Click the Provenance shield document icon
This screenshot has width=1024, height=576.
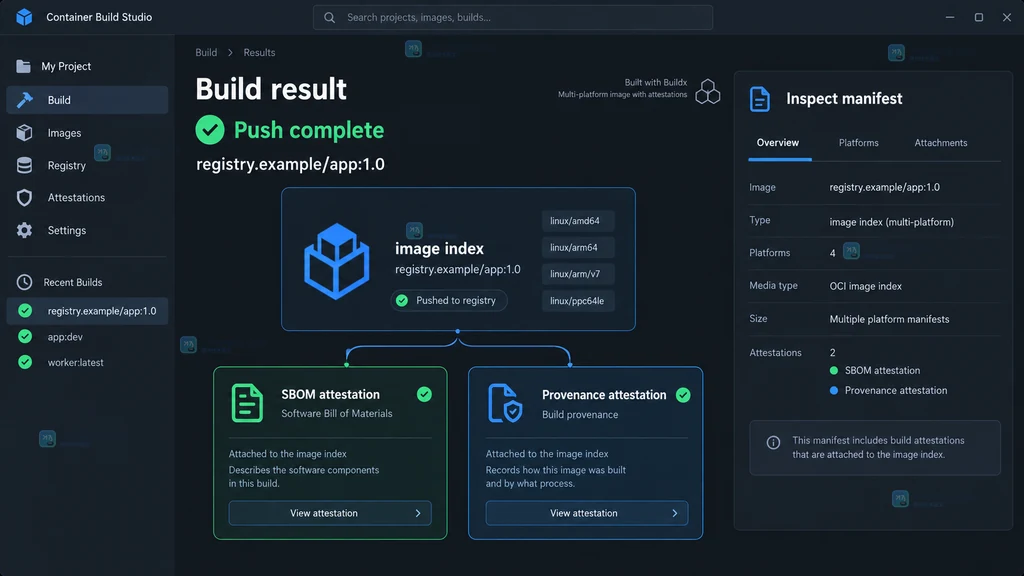505,403
